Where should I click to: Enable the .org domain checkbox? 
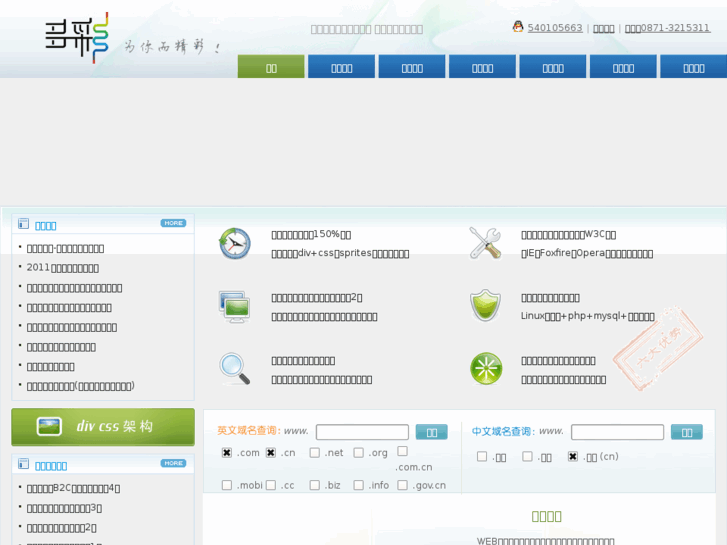click(x=358, y=453)
